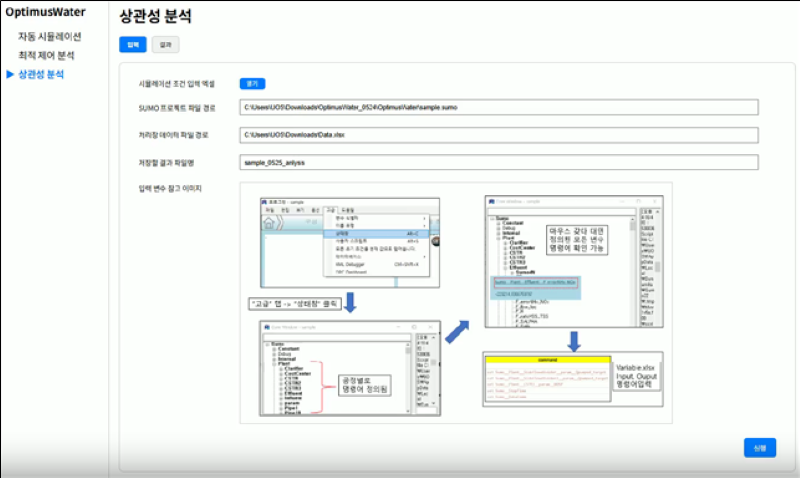Select 상관성 분석 in the sidebar
Viewport: 800px width, 478px height.
41,75
